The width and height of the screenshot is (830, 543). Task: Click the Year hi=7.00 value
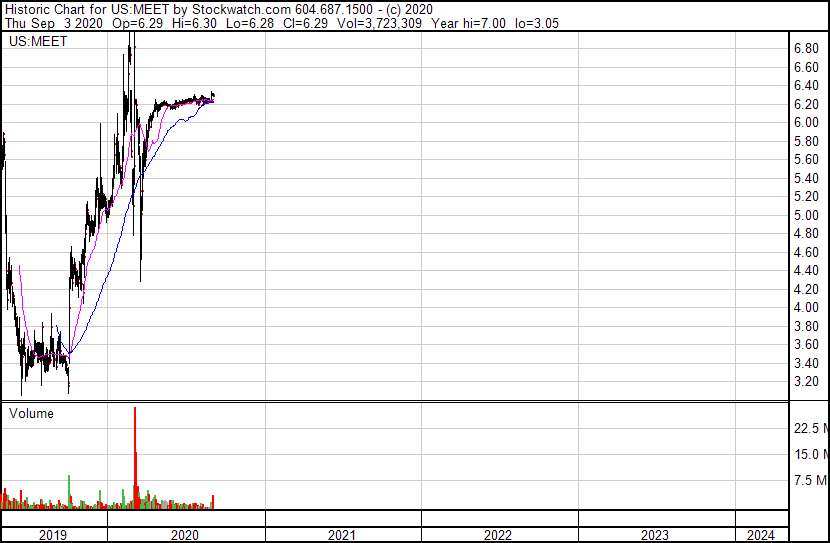468,23
